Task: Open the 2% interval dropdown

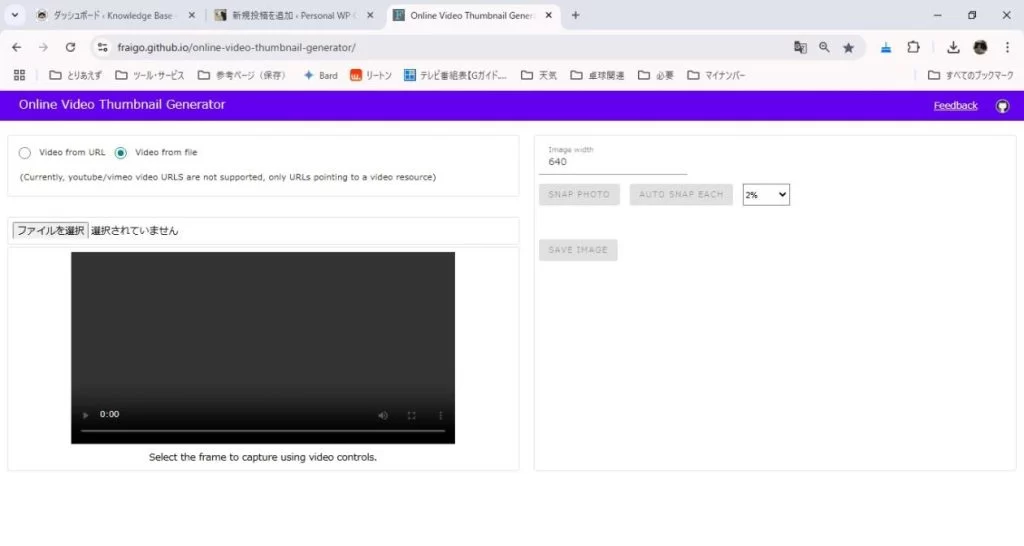Action: pyautogui.click(x=765, y=195)
